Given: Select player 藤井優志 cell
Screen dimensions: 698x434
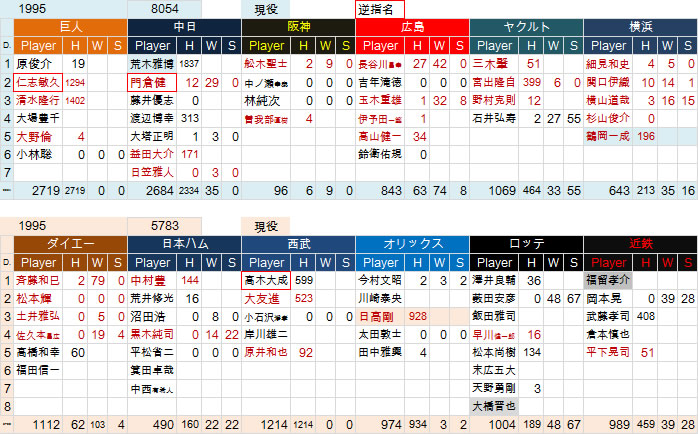Looking at the screenshot, I should coord(152,101).
